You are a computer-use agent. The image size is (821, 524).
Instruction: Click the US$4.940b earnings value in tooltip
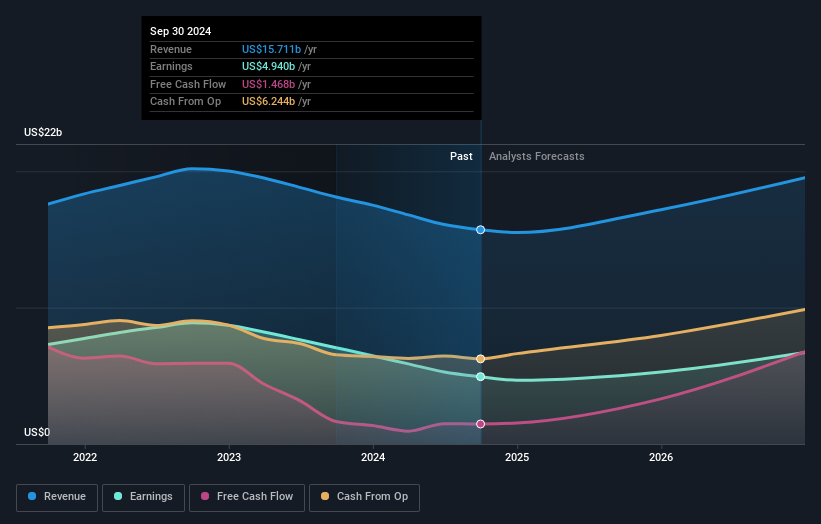(269, 66)
